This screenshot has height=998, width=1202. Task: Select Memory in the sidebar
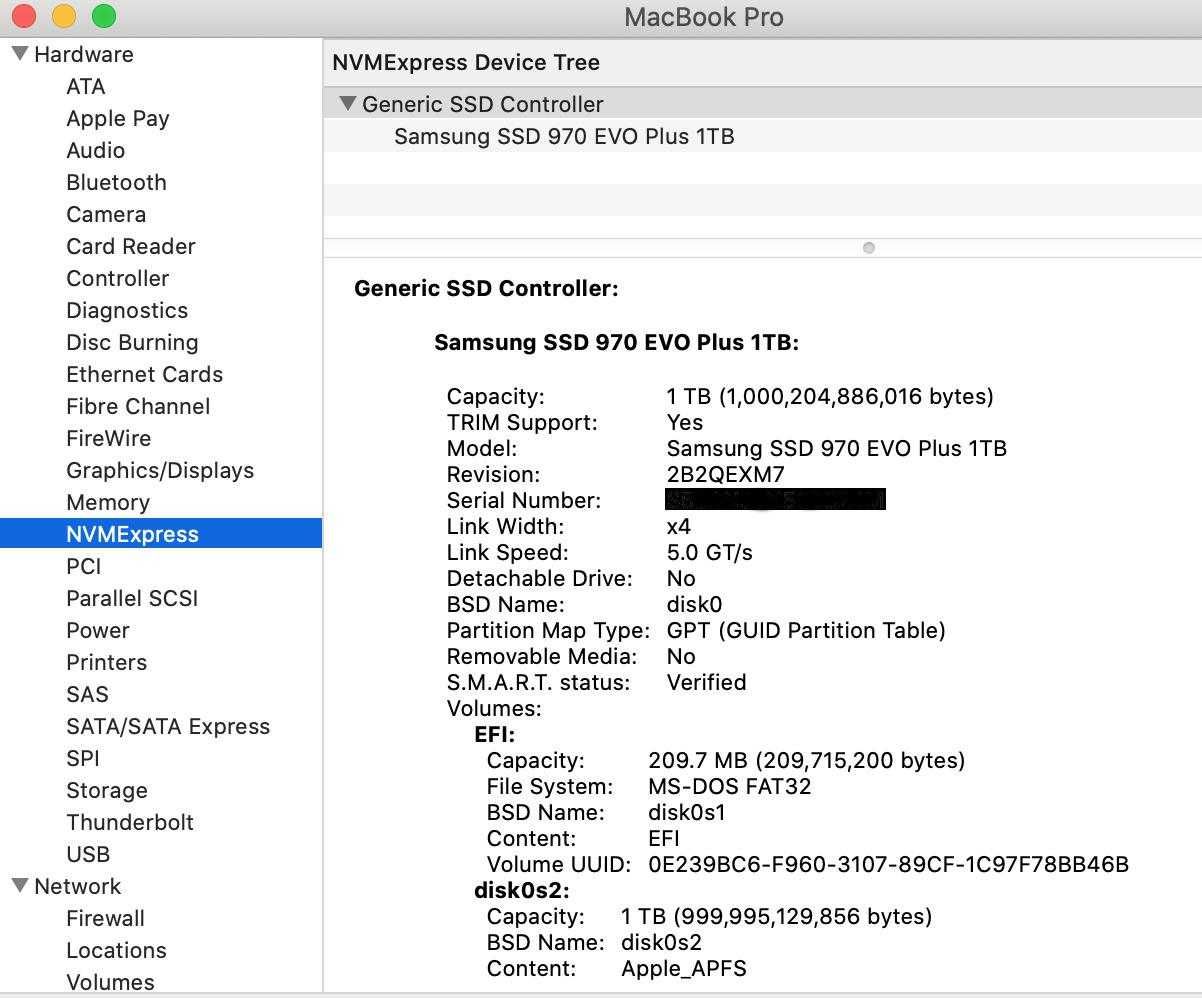108,502
